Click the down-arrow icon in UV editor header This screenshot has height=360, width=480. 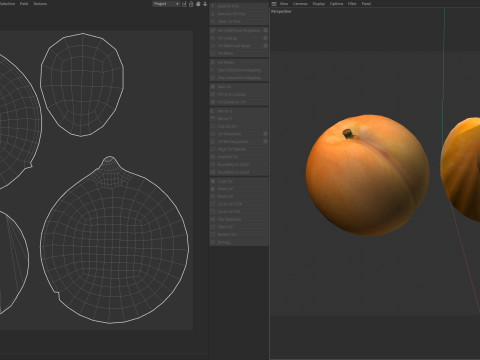tap(205, 4)
